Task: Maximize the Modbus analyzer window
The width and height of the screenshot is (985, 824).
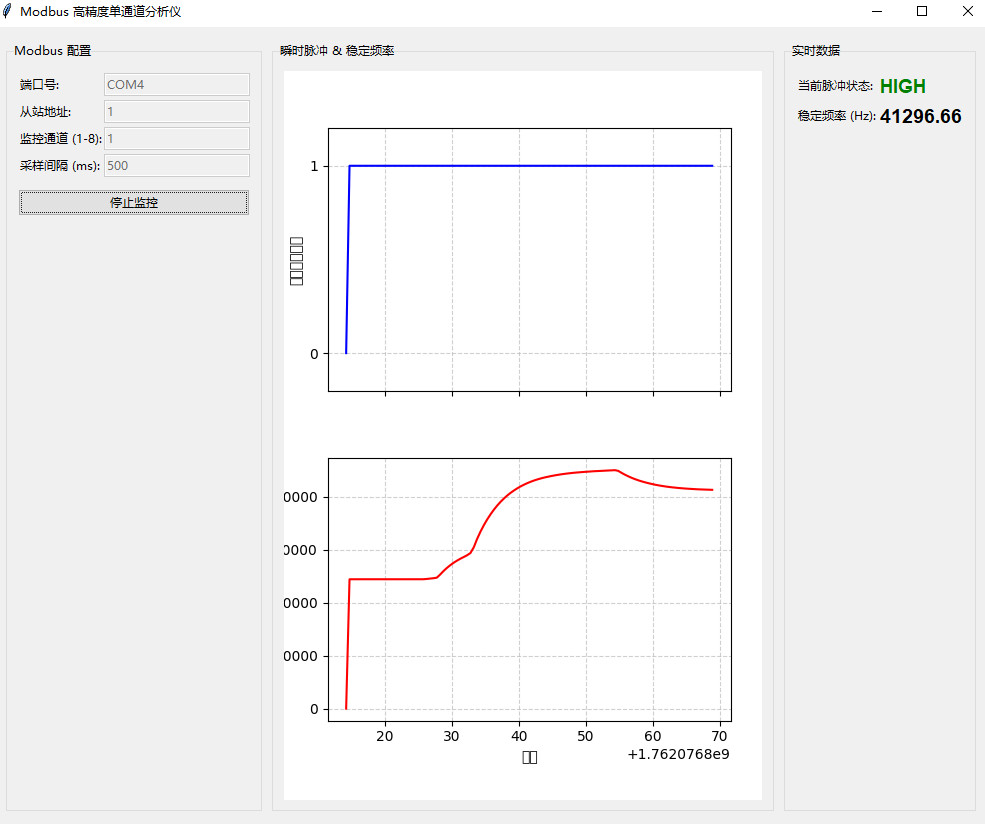Action: (x=922, y=12)
